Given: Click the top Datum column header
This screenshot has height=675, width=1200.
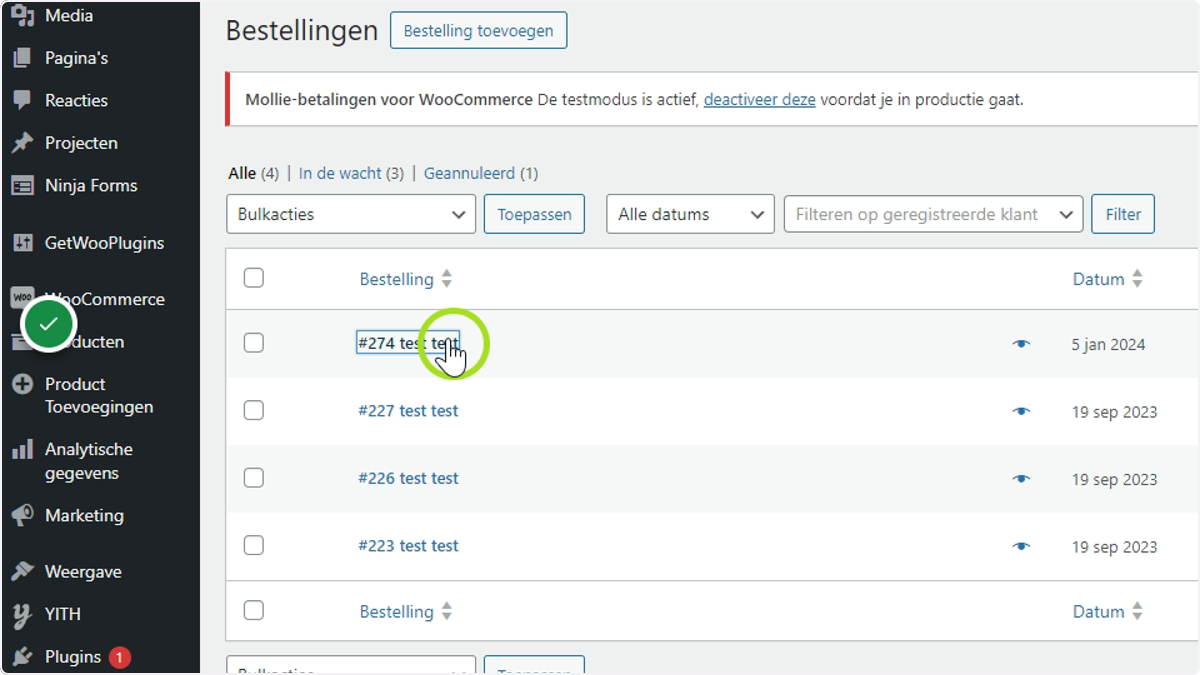Looking at the screenshot, I should (1099, 279).
